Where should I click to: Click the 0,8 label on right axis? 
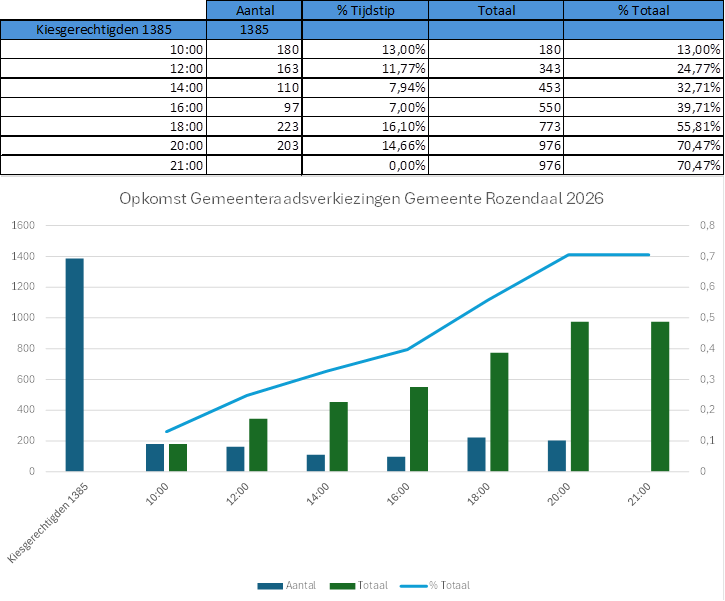click(707, 226)
